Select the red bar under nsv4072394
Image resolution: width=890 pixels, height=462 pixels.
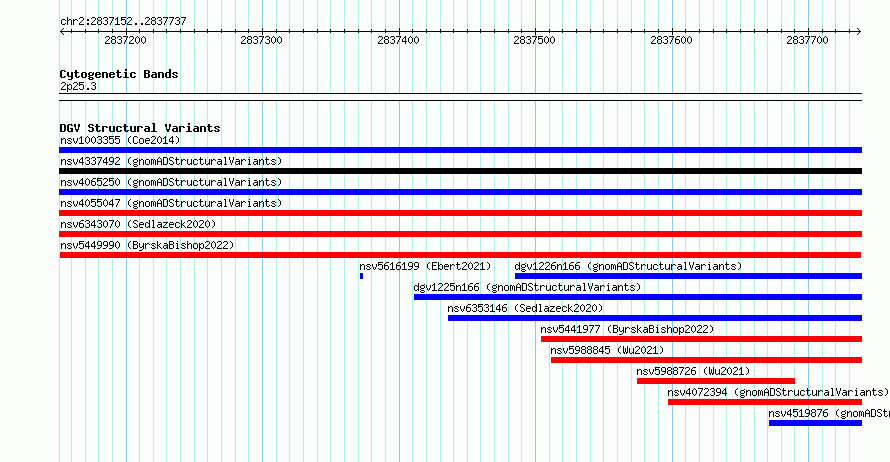click(x=765, y=402)
